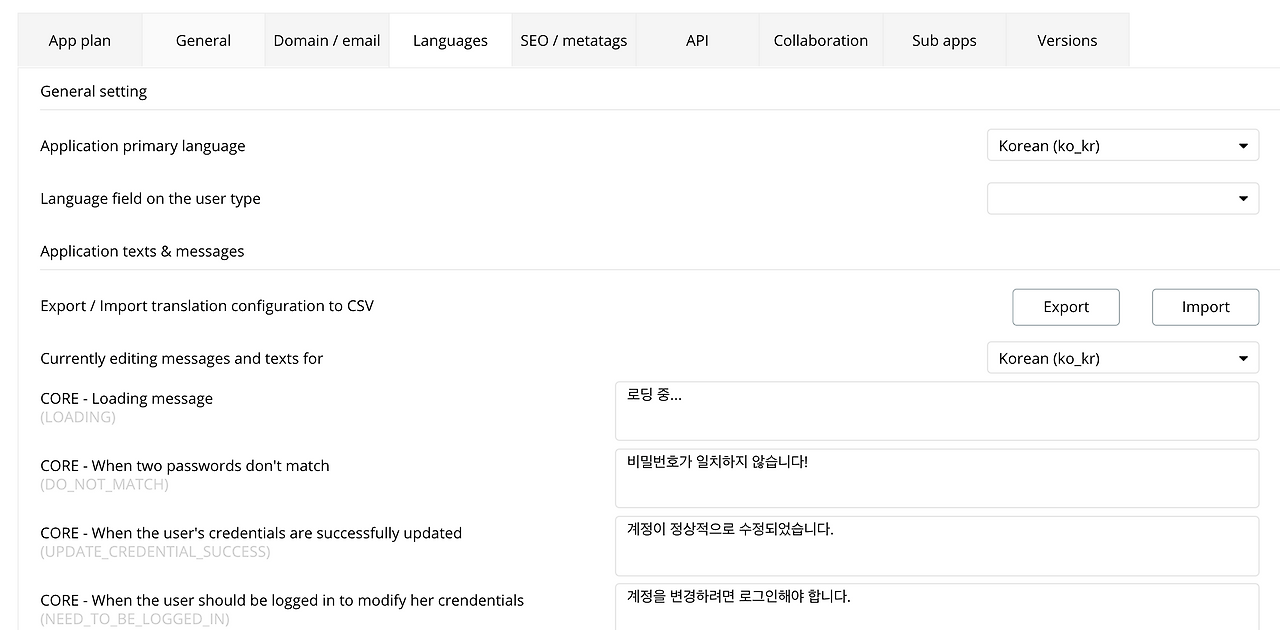Go to the SEO / metatags tab
Viewport: 1280px width, 630px height.
tap(574, 40)
